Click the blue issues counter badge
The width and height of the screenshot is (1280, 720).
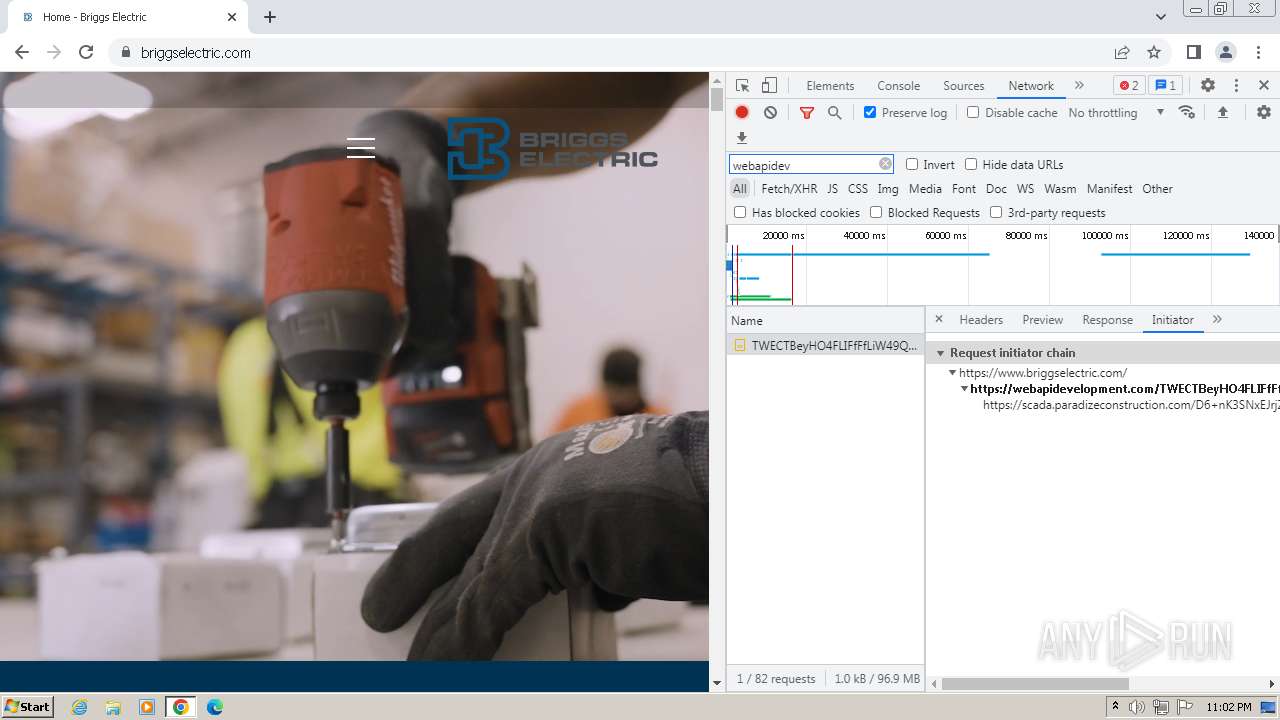coord(1164,86)
